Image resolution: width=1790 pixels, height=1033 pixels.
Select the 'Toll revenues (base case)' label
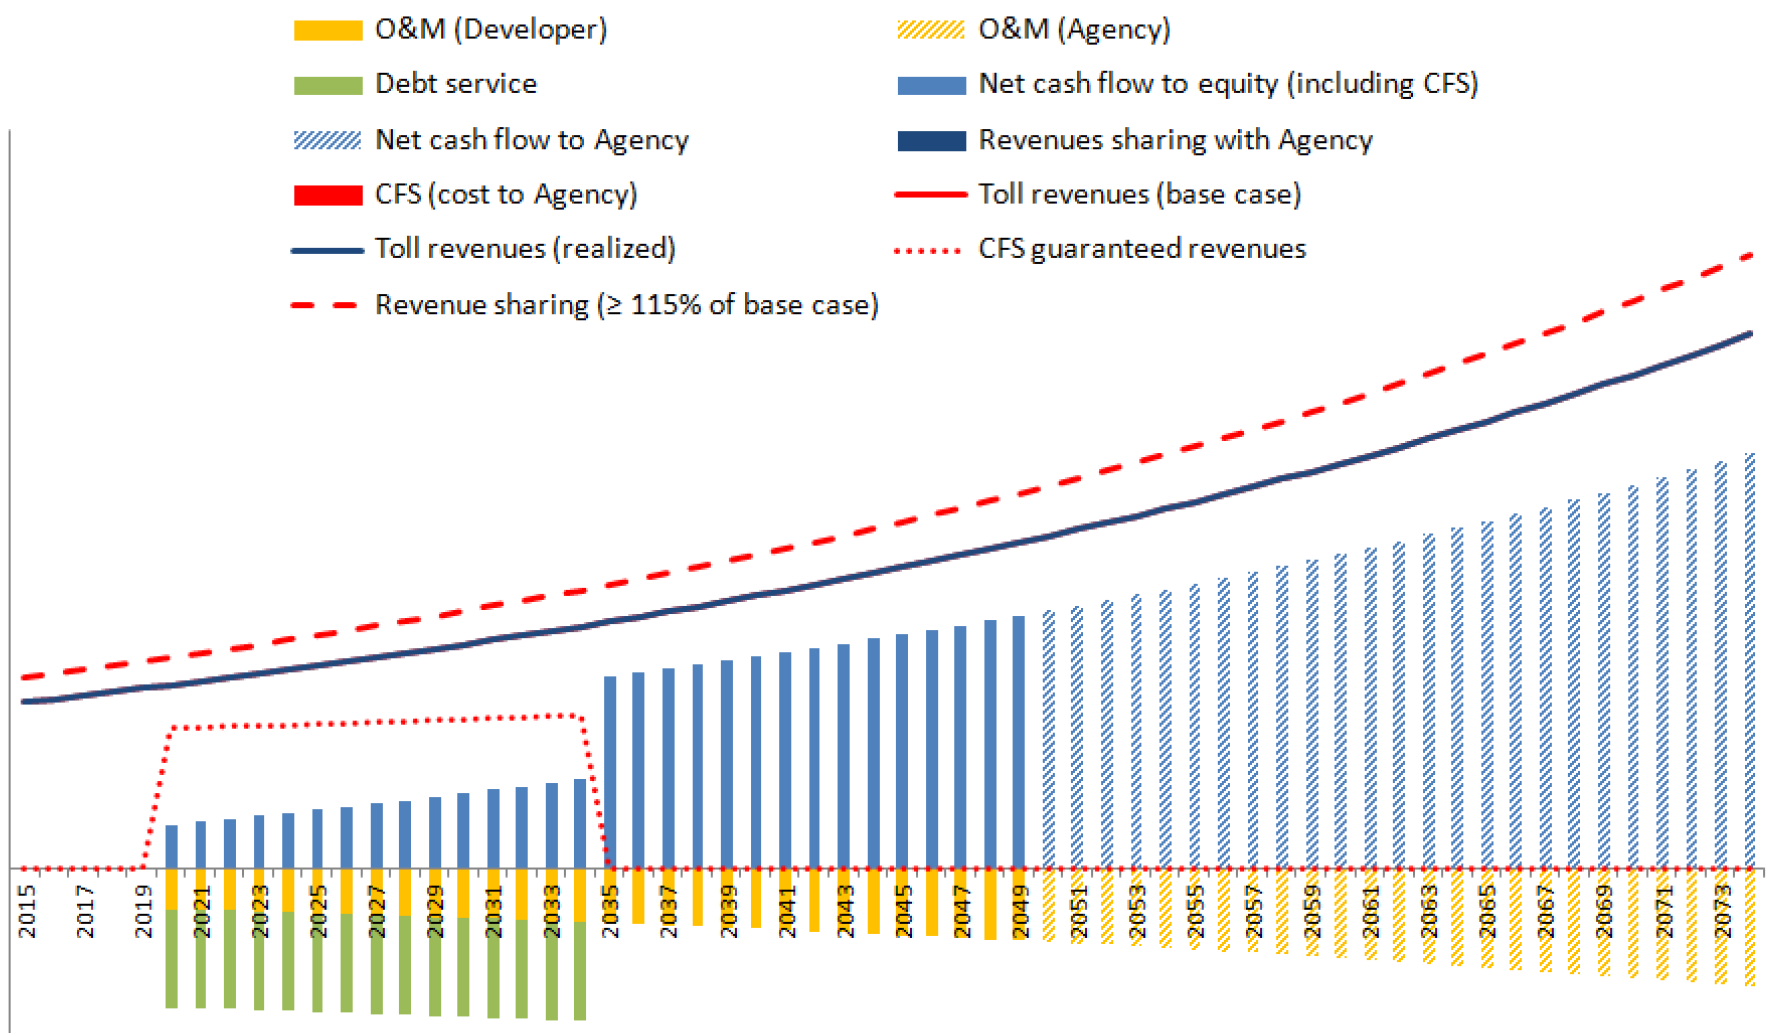pyautogui.click(x=1139, y=194)
